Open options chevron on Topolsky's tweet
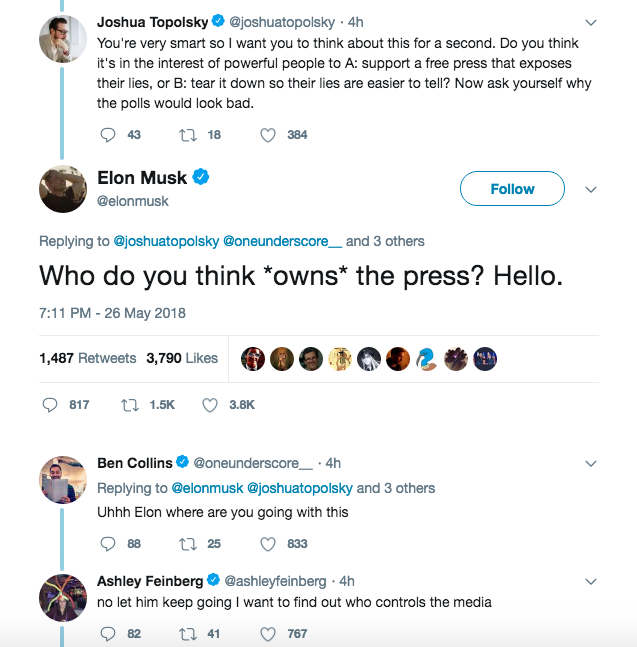637x647 pixels. [591, 21]
